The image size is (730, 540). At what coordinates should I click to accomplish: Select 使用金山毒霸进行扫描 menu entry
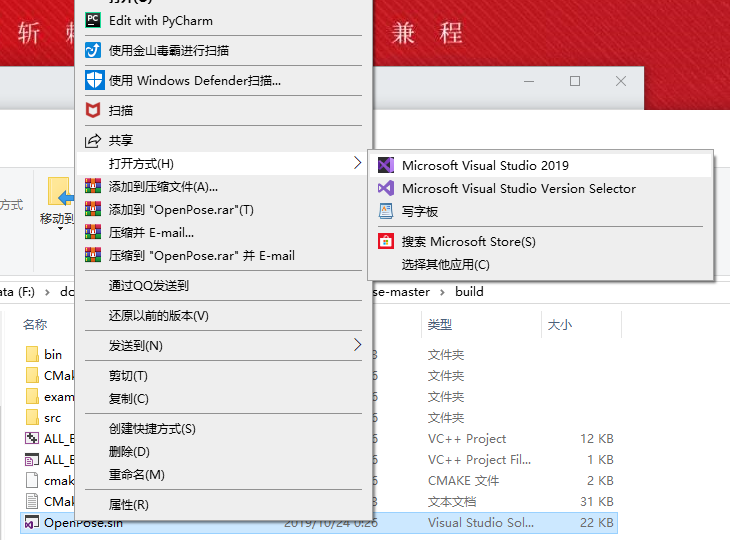(x=169, y=50)
